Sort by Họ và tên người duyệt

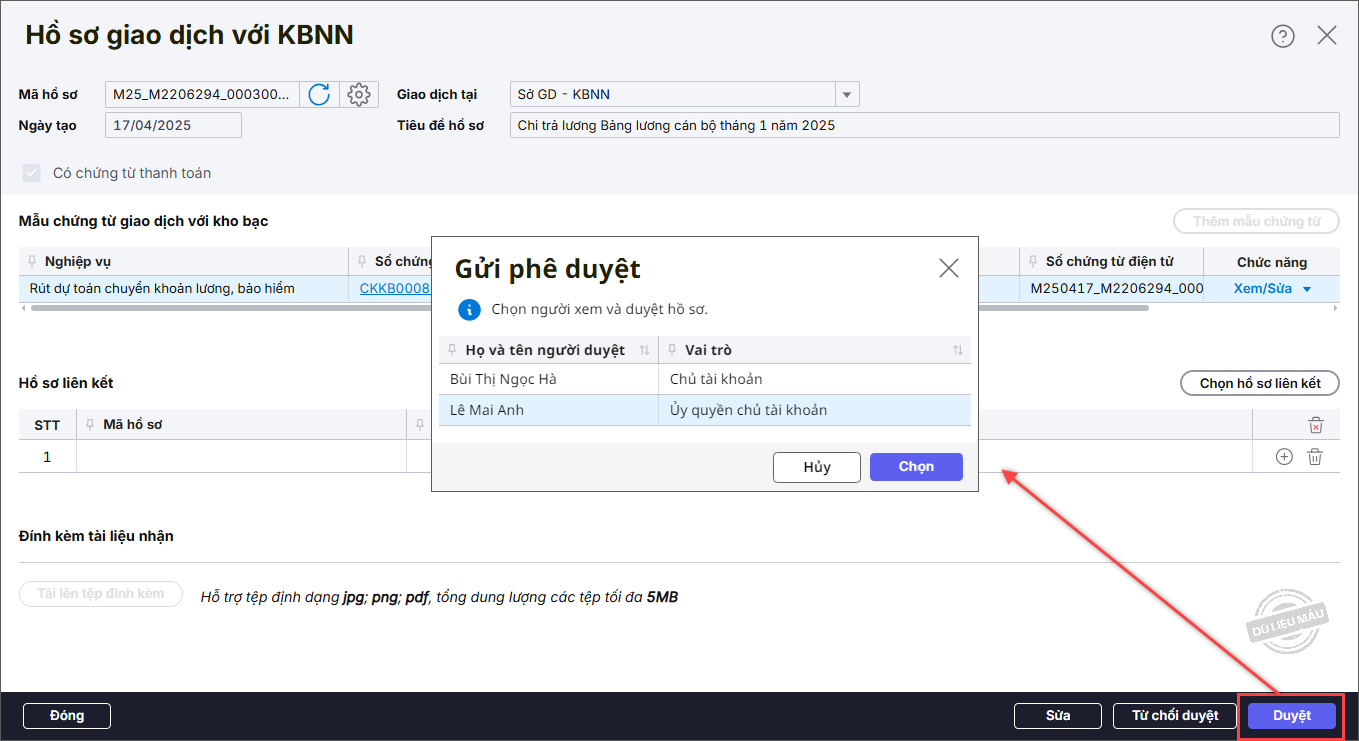coord(644,350)
